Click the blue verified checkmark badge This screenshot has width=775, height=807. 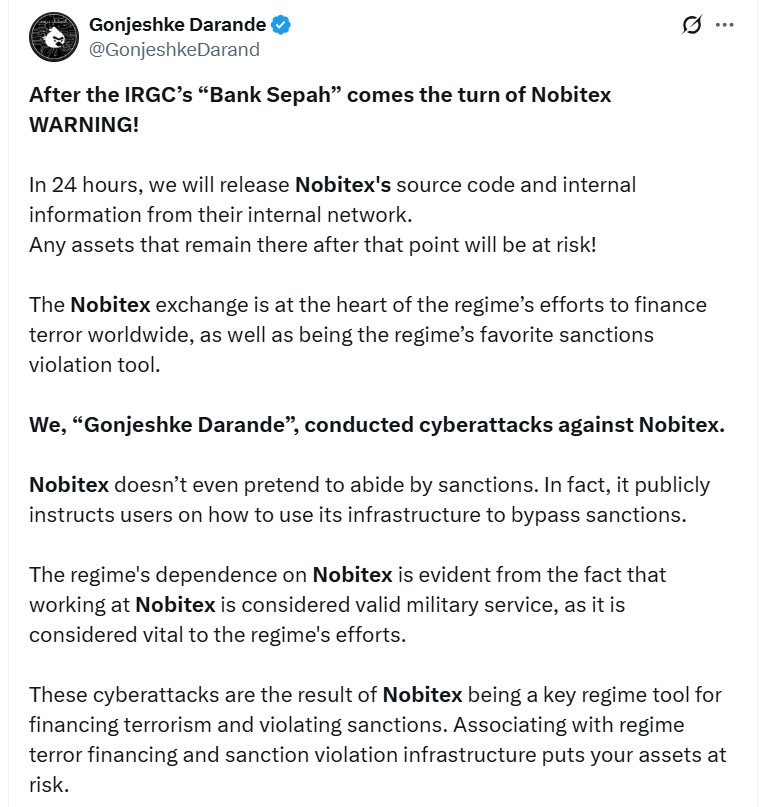pos(282,26)
